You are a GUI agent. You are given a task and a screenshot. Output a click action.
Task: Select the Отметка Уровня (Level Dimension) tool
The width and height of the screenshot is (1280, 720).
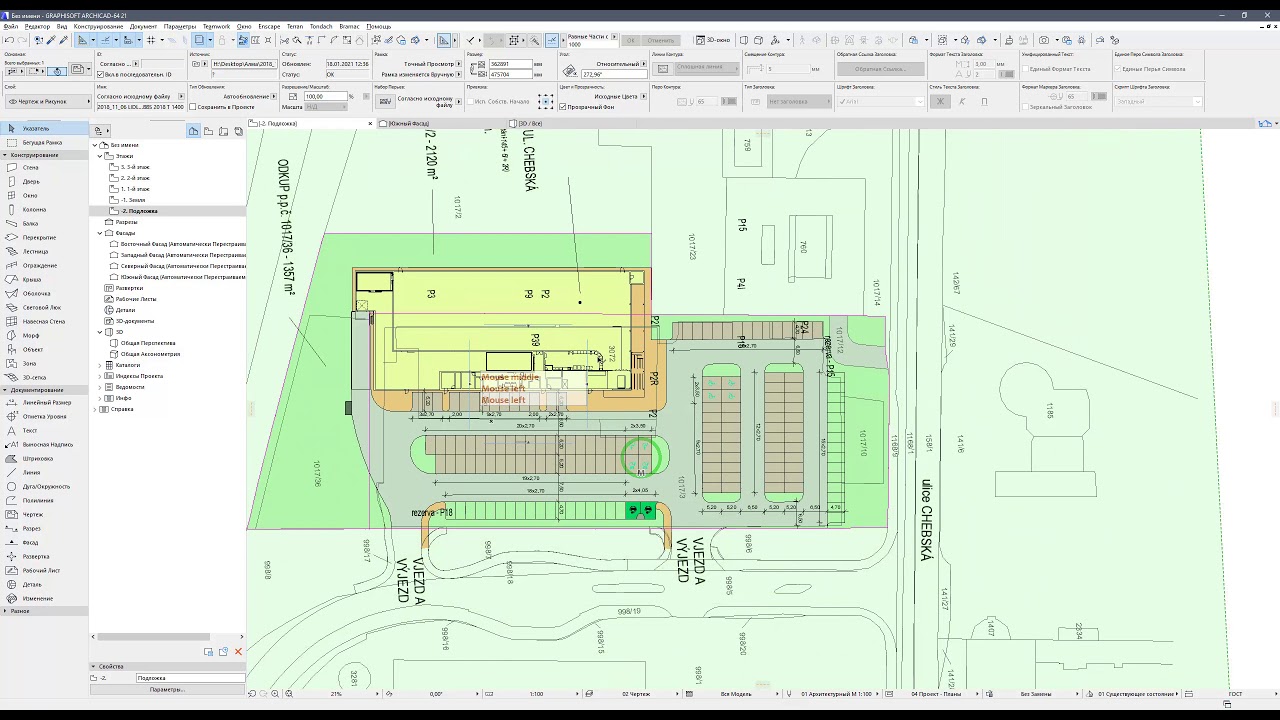click(44, 417)
